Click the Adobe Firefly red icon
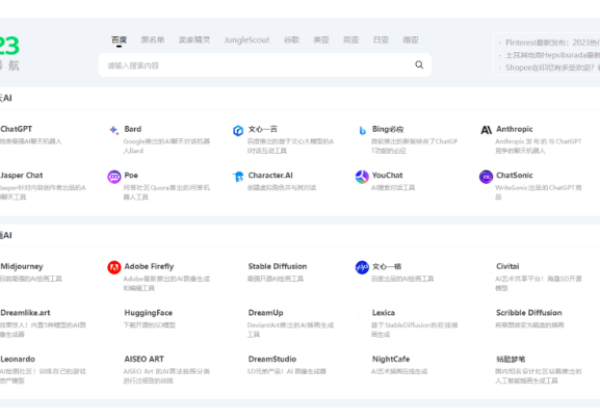The image size is (600, 420). pyautogui.click(x=114, y=267)
